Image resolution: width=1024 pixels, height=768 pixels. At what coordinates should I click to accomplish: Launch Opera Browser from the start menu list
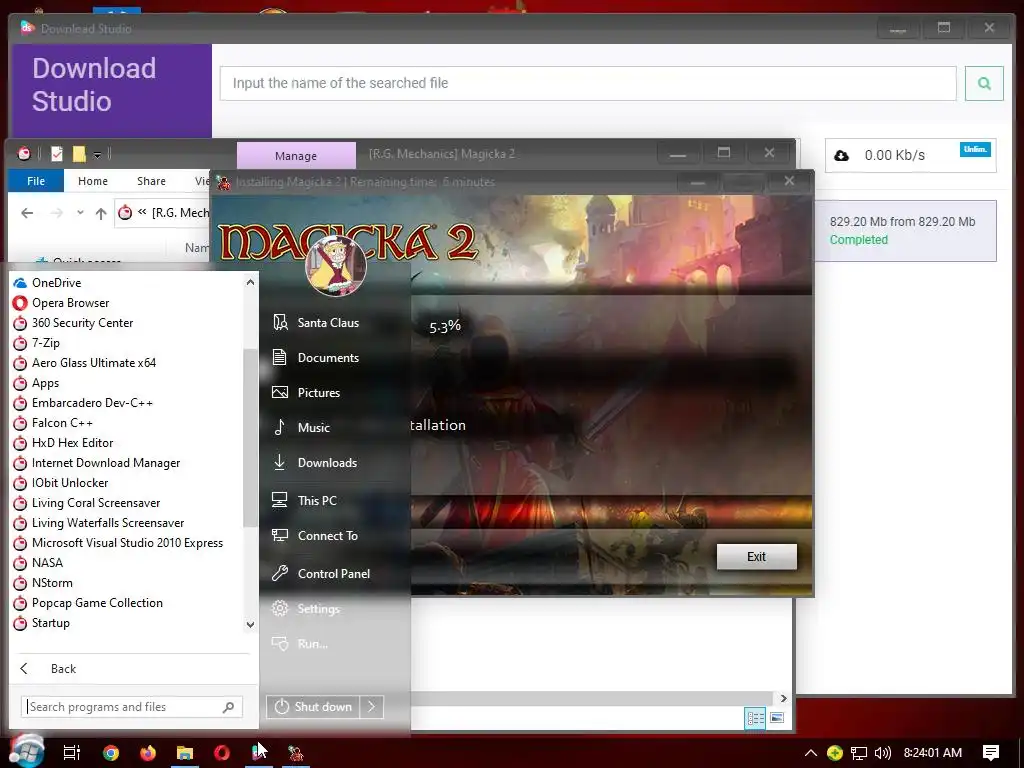pyautogui.click(x=61, y=303)
